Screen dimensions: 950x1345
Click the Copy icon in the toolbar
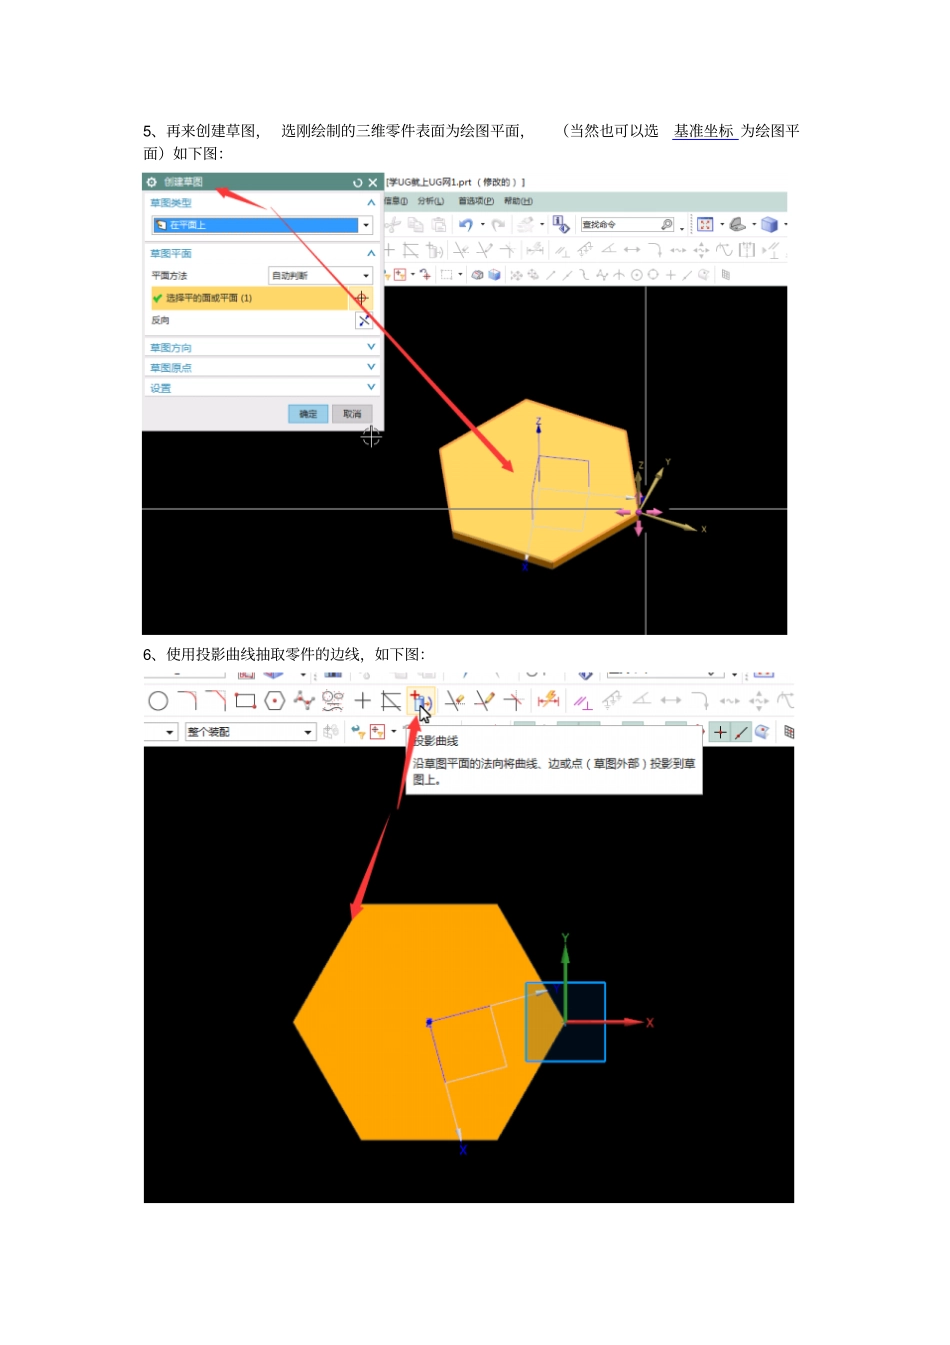tap(416, 225)
